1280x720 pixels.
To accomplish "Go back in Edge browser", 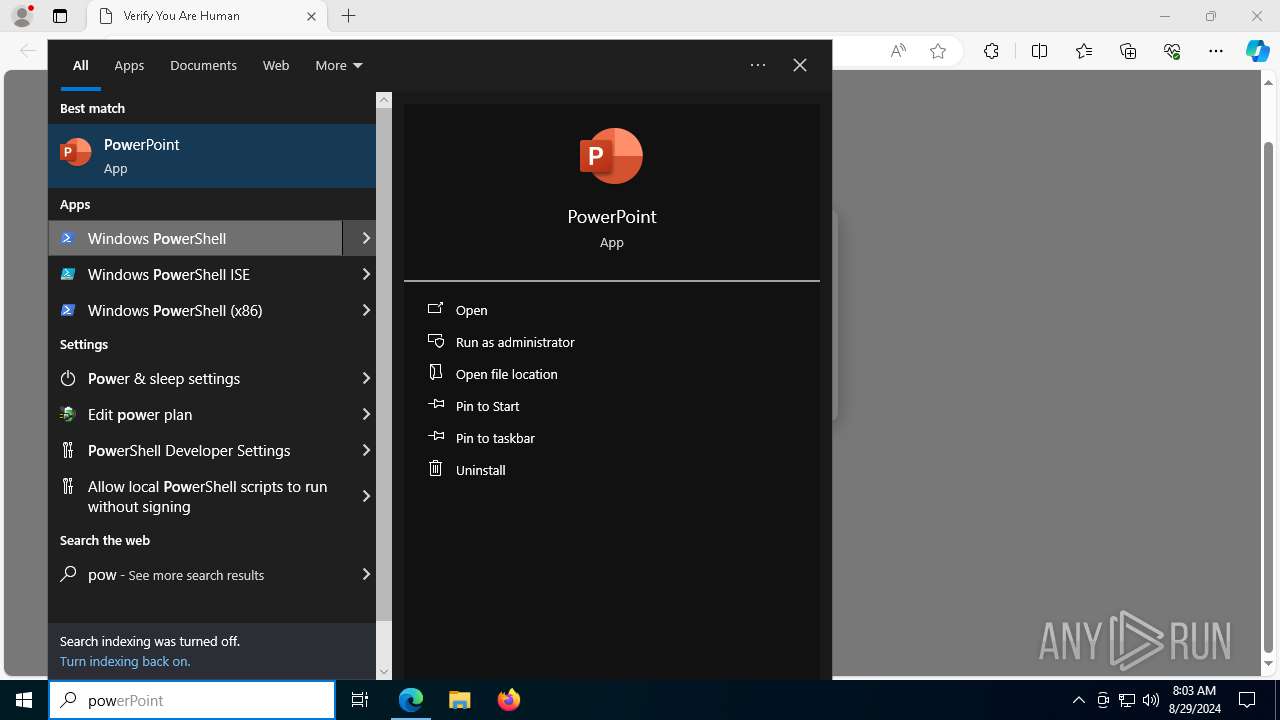I will 28,51.
